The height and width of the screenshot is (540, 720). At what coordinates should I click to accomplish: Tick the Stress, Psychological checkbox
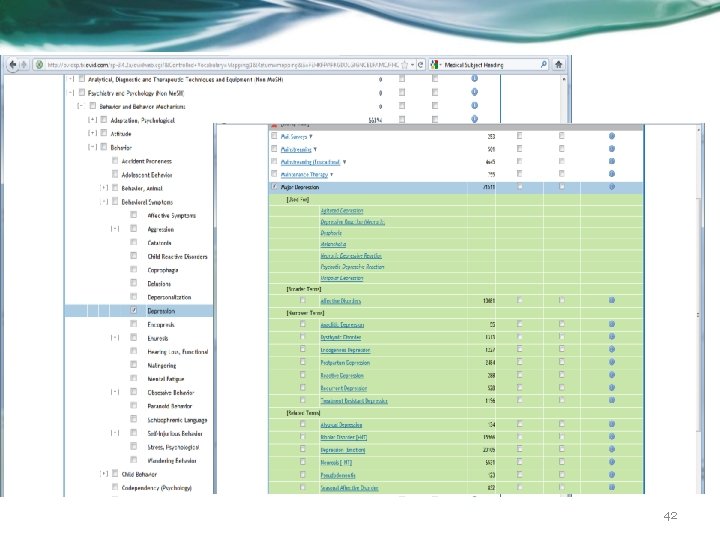coord(134,446)
